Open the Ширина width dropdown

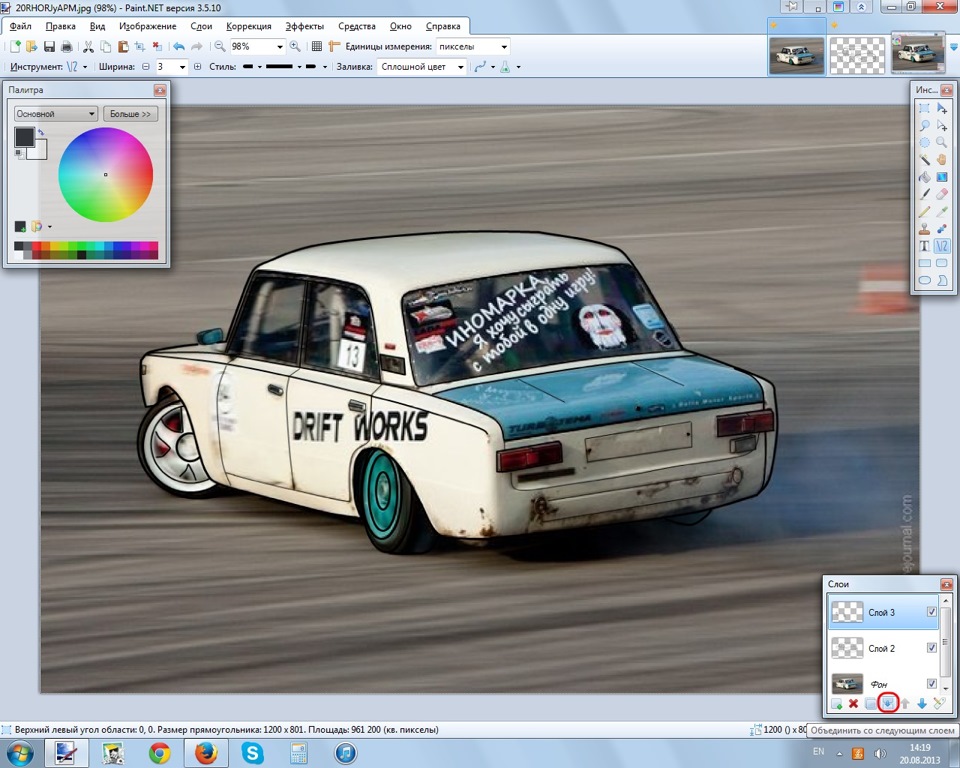pos(182,67)
